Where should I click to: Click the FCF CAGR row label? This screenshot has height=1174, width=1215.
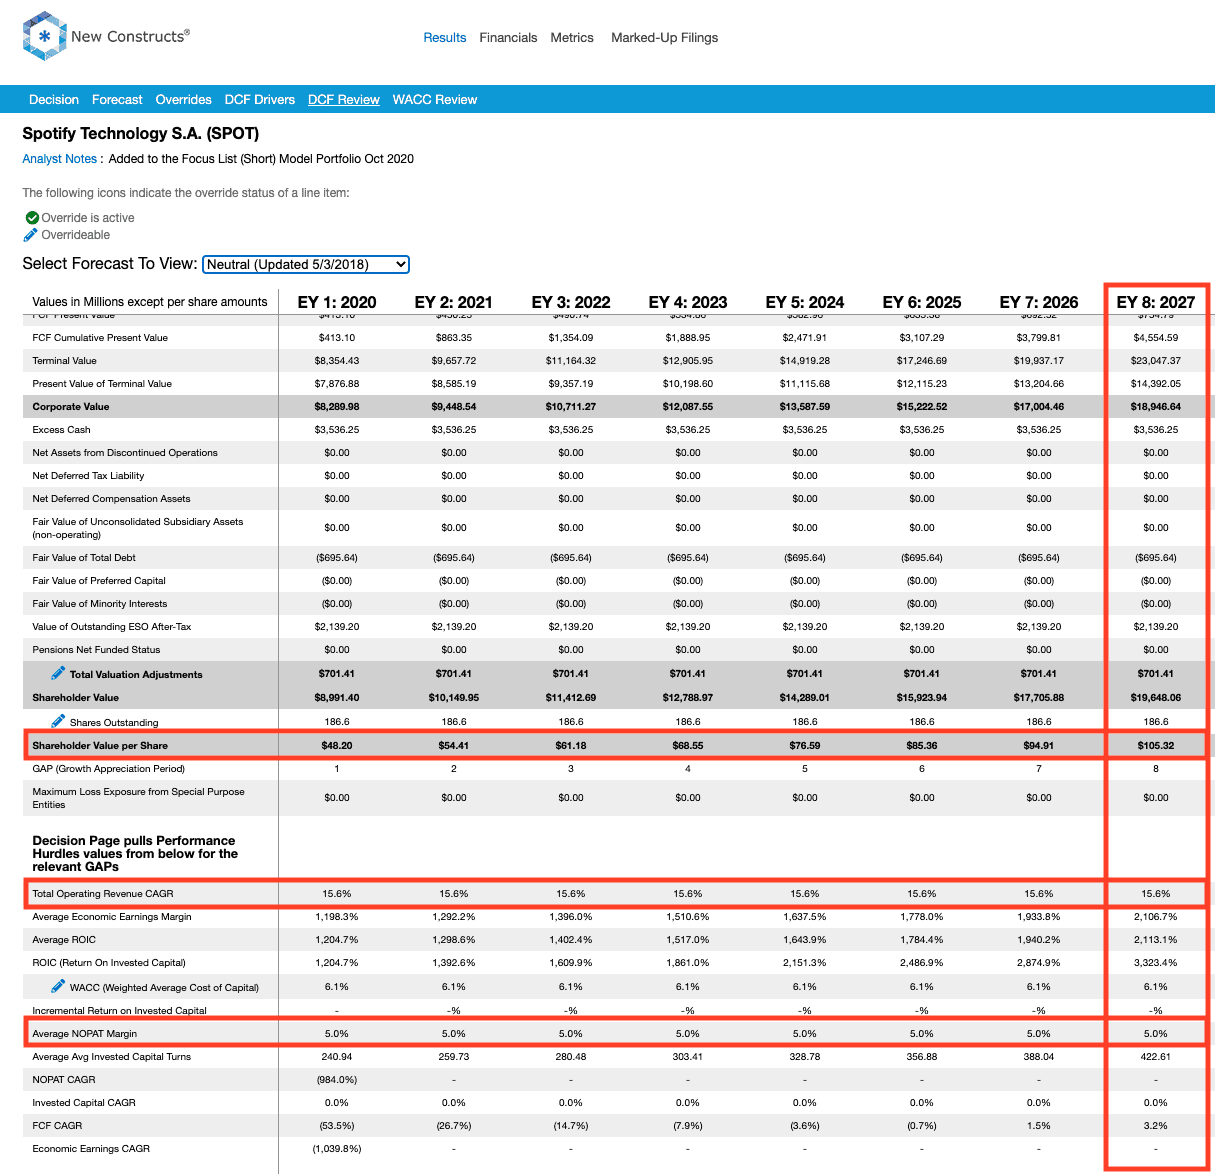point(57,1126)
